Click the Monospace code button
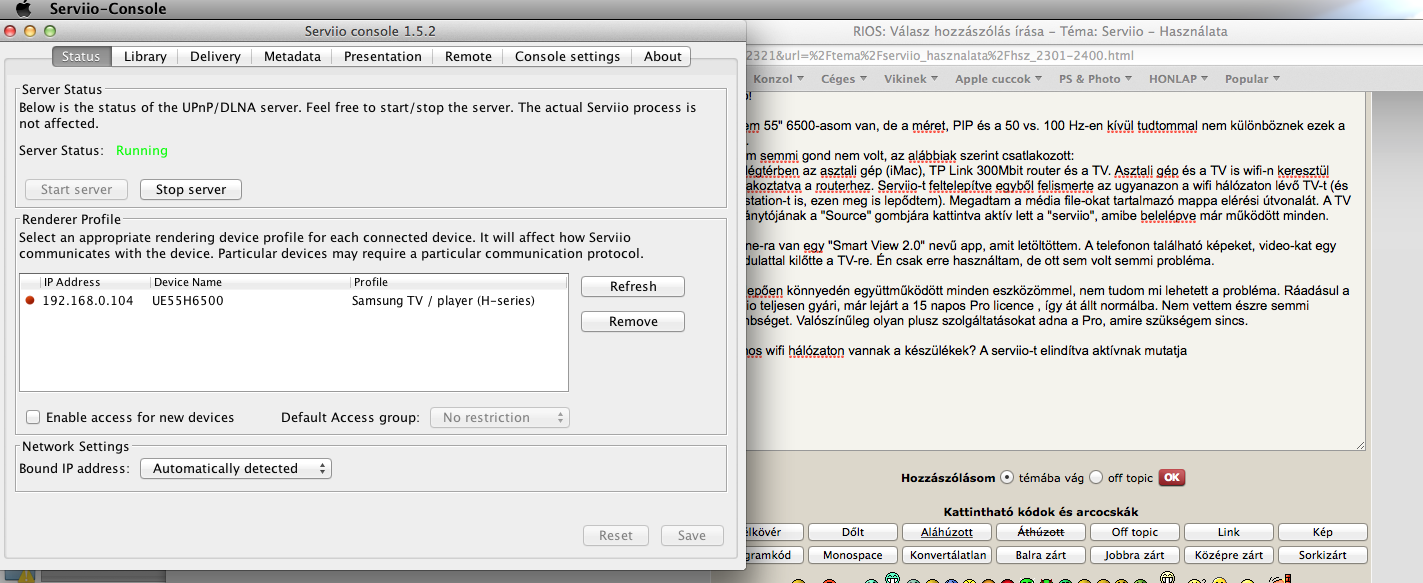 click(853, 555)
